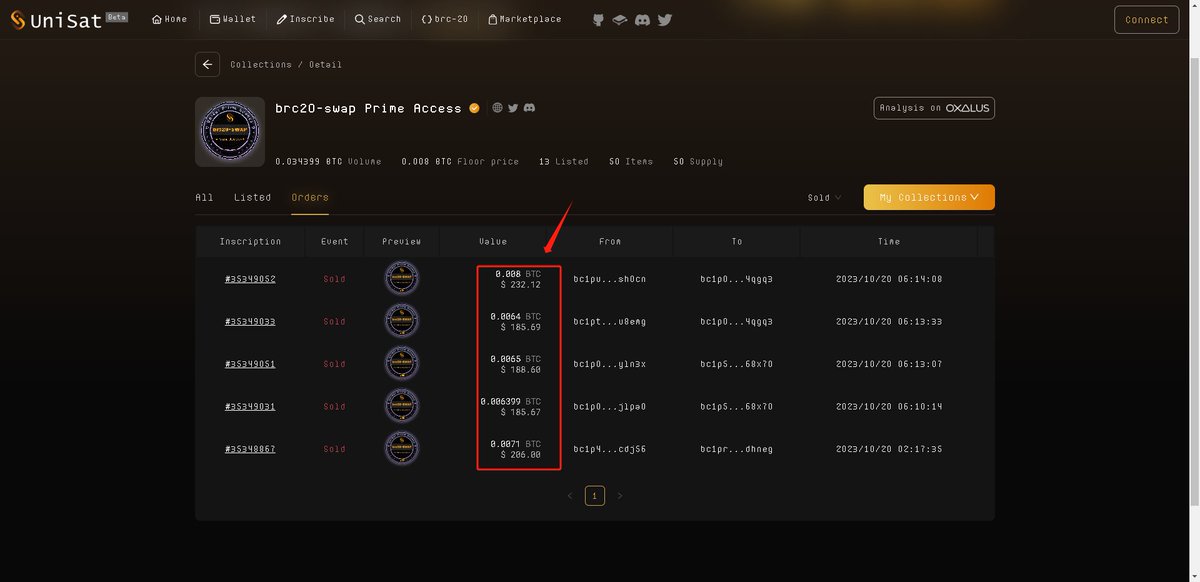Open the brc-20 menu item
1200x582 pixels.
(444, 19)
